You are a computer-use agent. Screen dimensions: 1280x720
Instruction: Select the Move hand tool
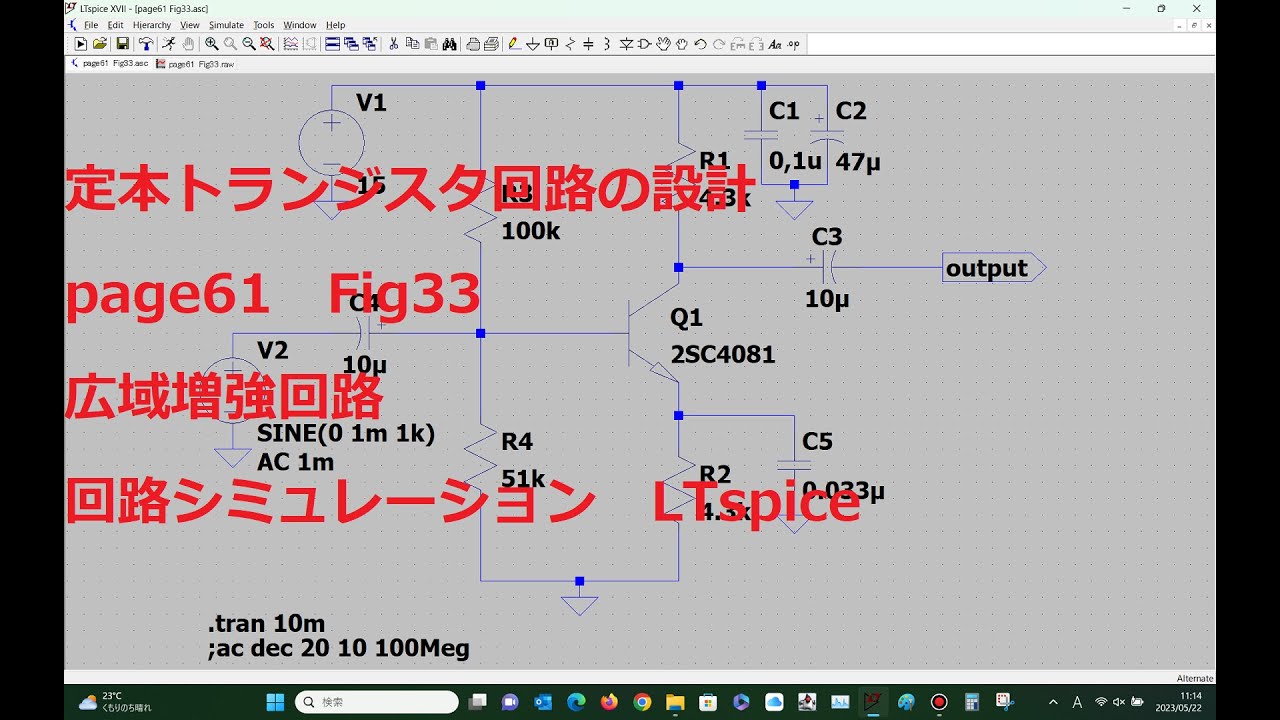coord(663,44)
